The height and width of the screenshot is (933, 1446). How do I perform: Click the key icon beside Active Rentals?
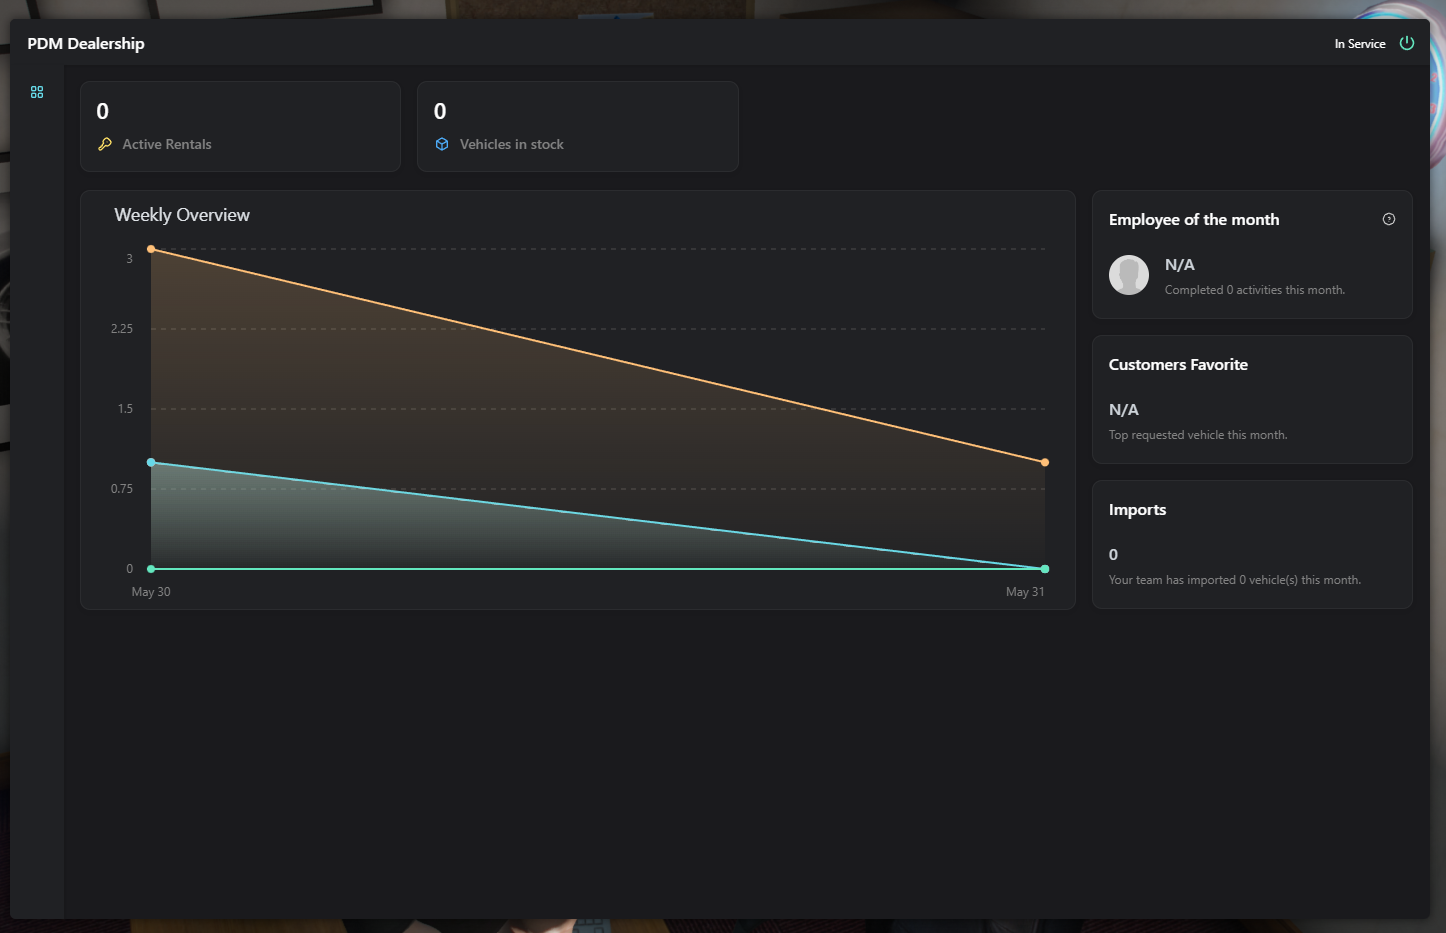pyautogui.click(x=105, y=144)
